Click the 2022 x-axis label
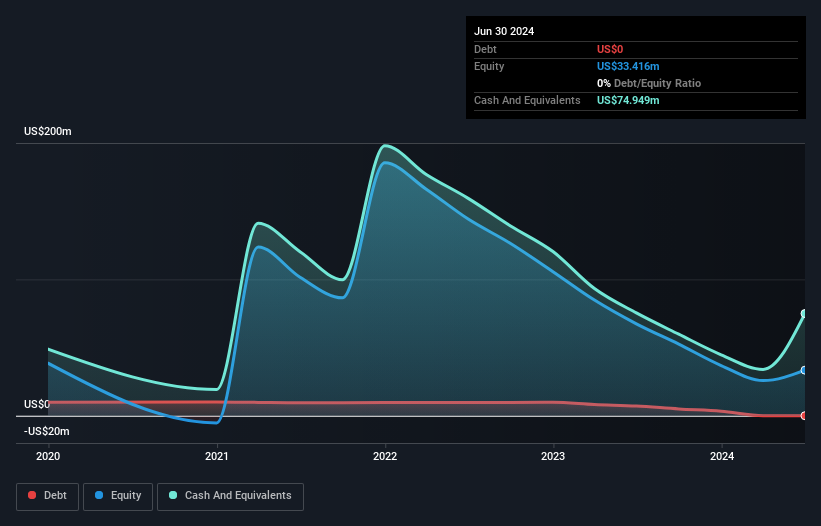The image size is (821, 526). [x=385, y=456]
